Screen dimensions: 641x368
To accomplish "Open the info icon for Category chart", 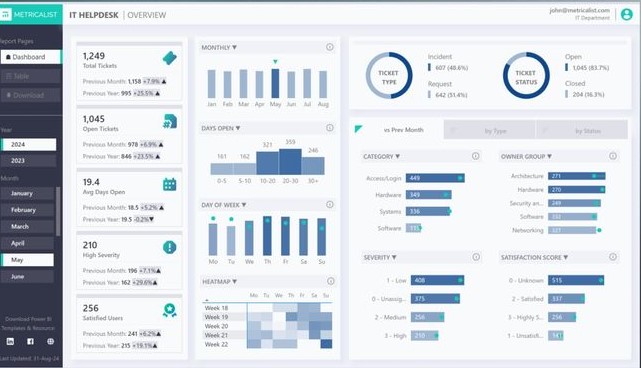I will (x=475, y=156).
